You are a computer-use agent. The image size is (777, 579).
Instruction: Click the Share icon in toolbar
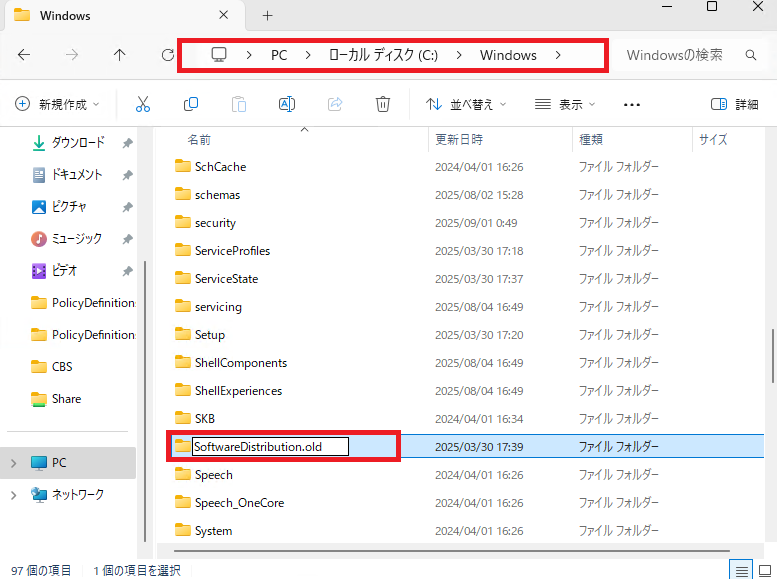click(x=335, y=104)
